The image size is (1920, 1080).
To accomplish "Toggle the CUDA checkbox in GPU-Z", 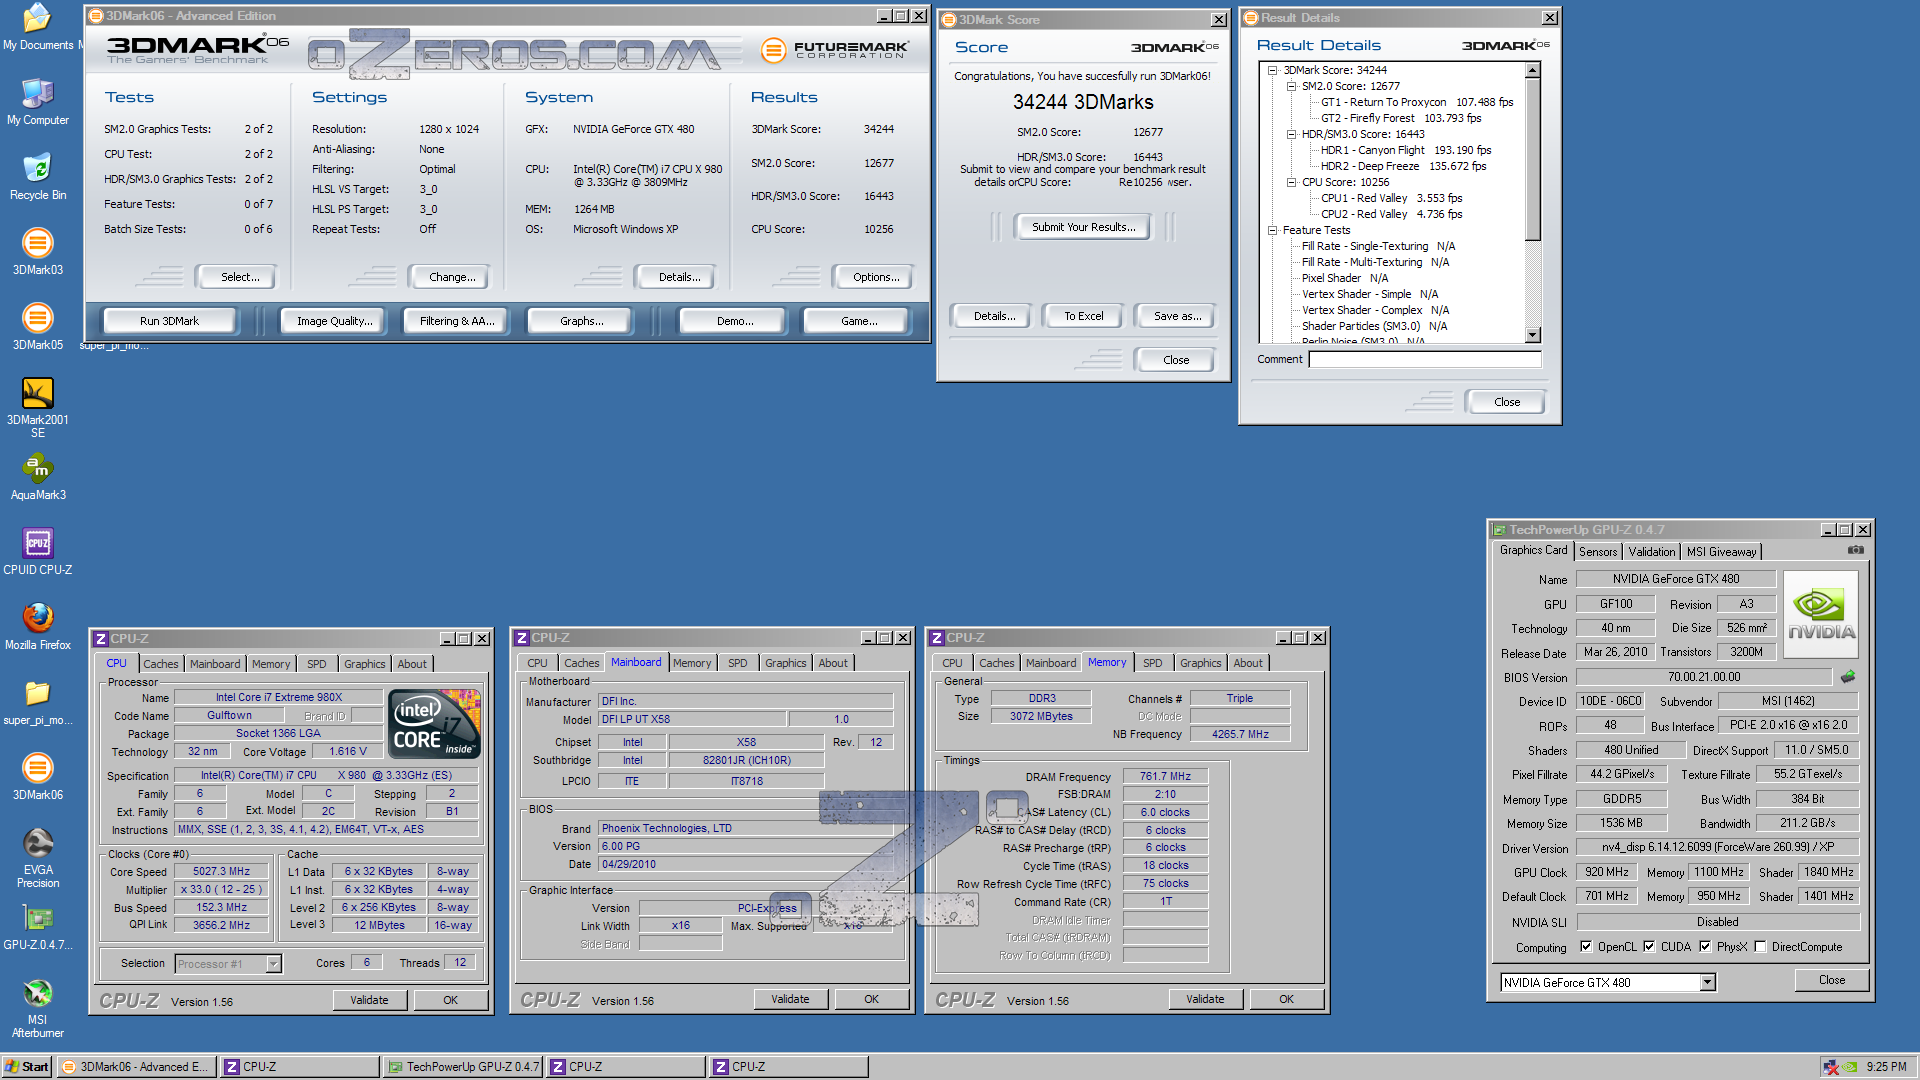I will click(x=1649, y=946).
